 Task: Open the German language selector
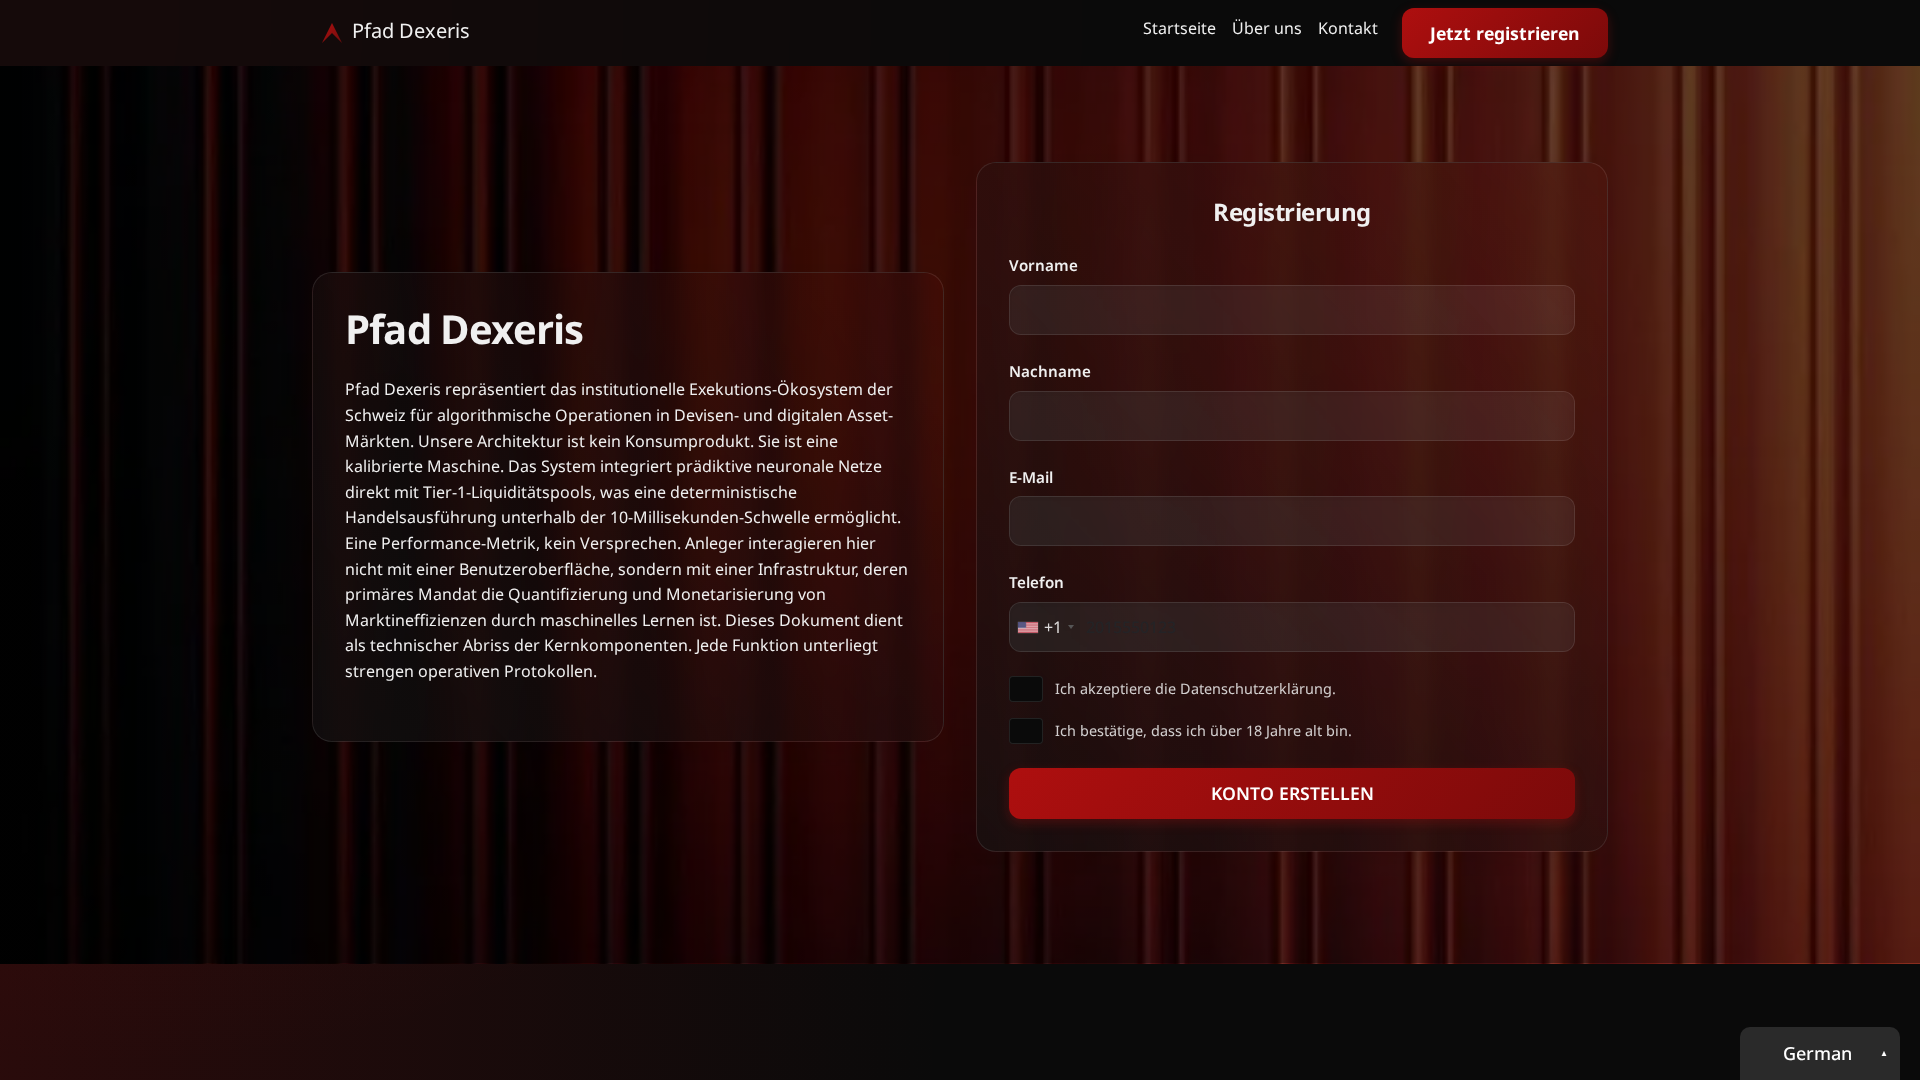pyautogui.click(x=1819, y=1053)
